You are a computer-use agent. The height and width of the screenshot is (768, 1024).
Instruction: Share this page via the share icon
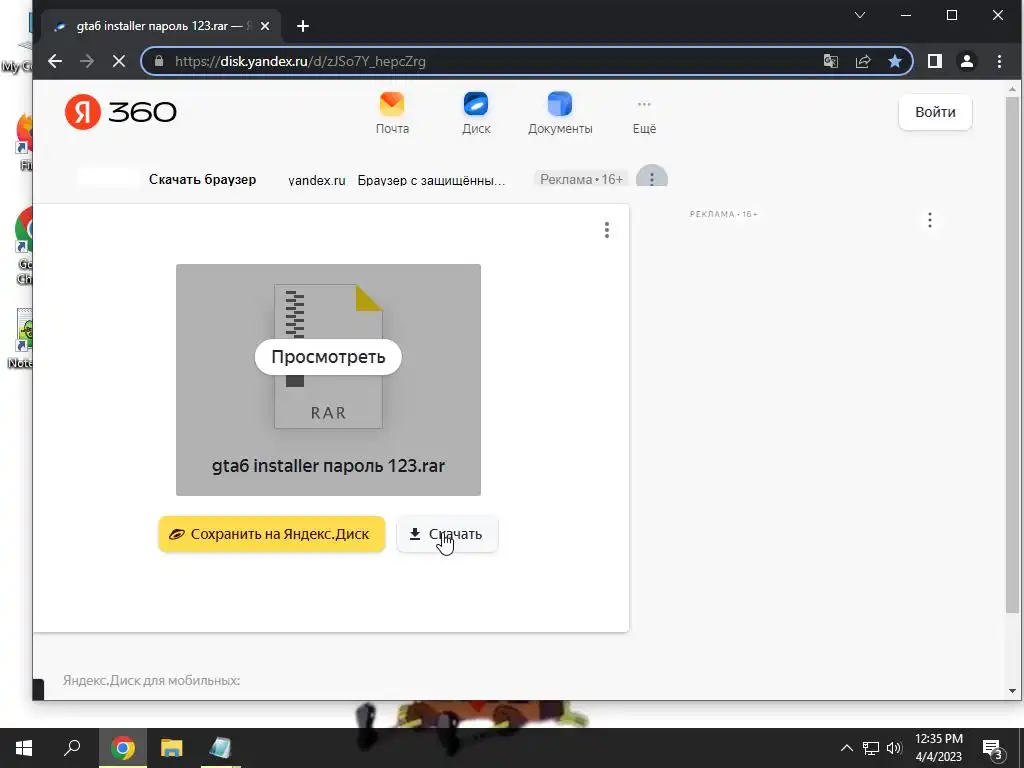coord(863,61)
